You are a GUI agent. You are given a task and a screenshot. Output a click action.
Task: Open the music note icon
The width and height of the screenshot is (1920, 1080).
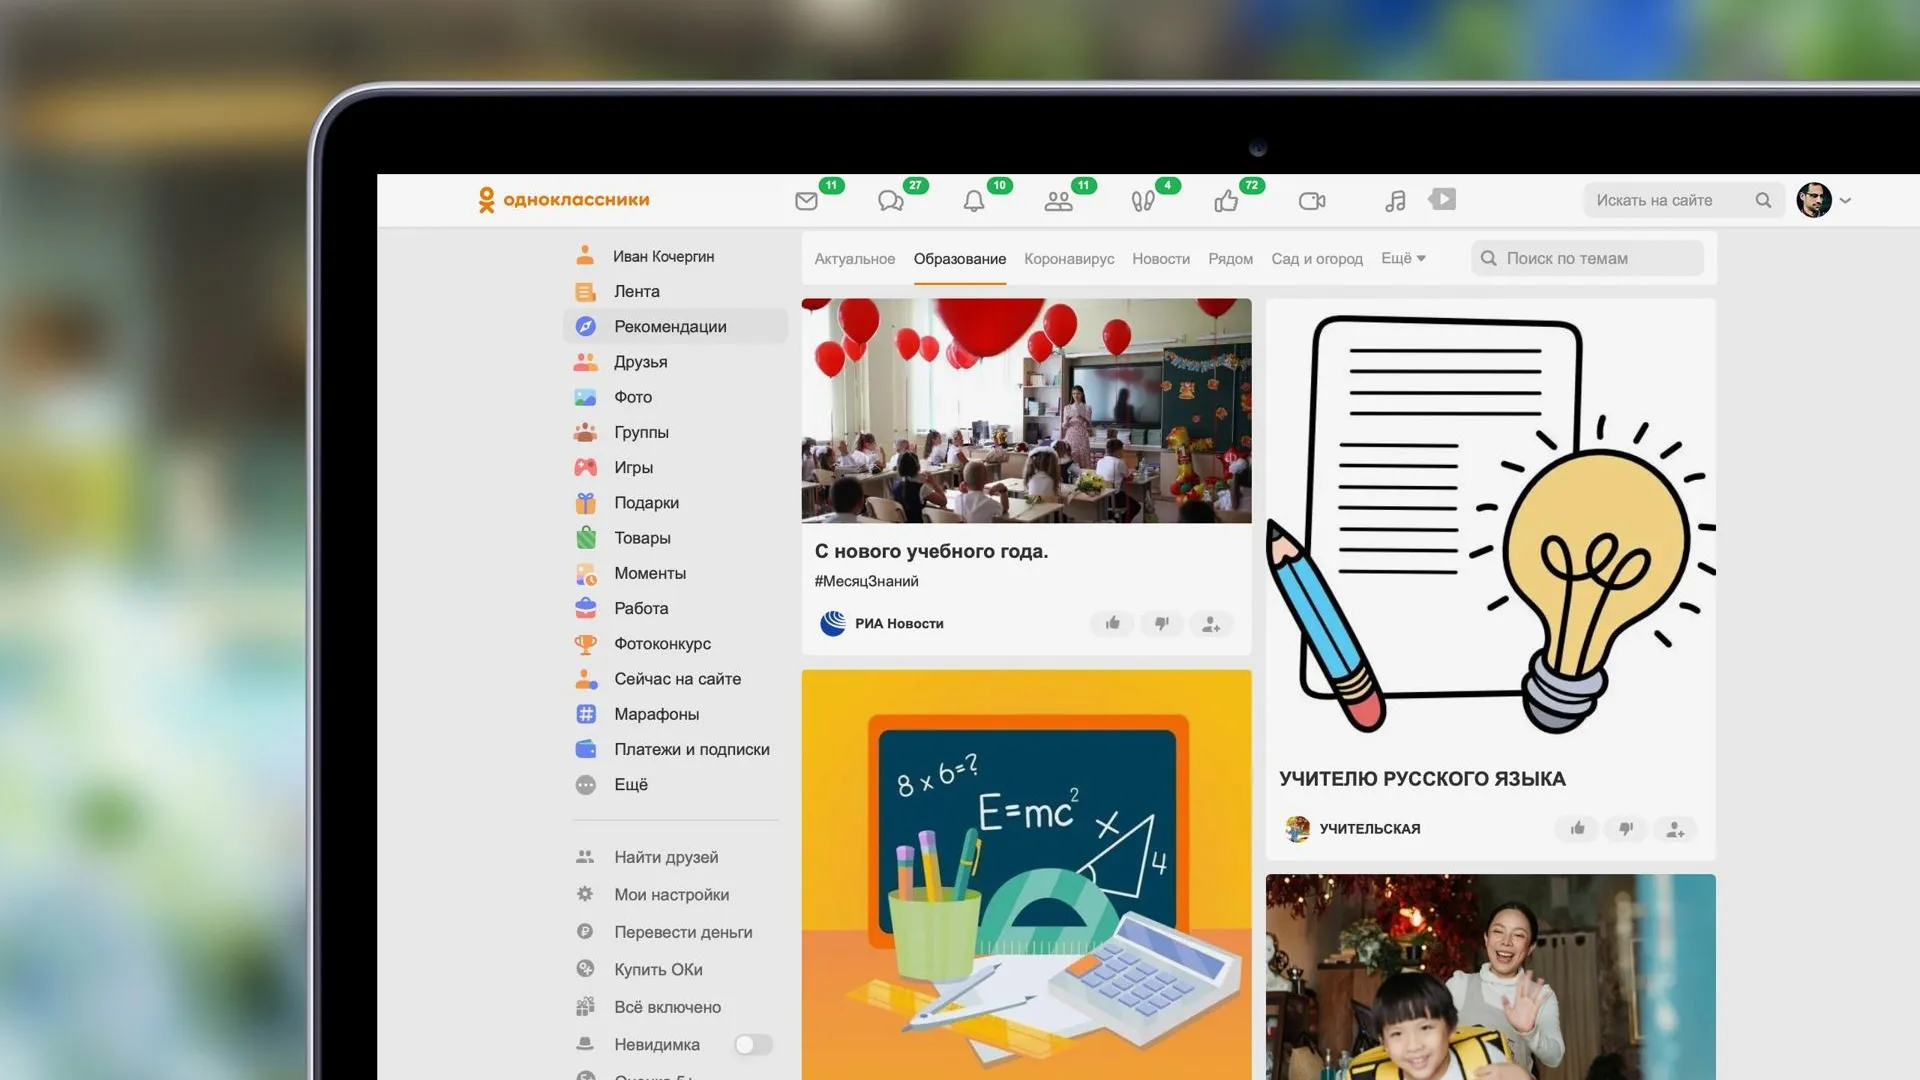pos(1395,201)
